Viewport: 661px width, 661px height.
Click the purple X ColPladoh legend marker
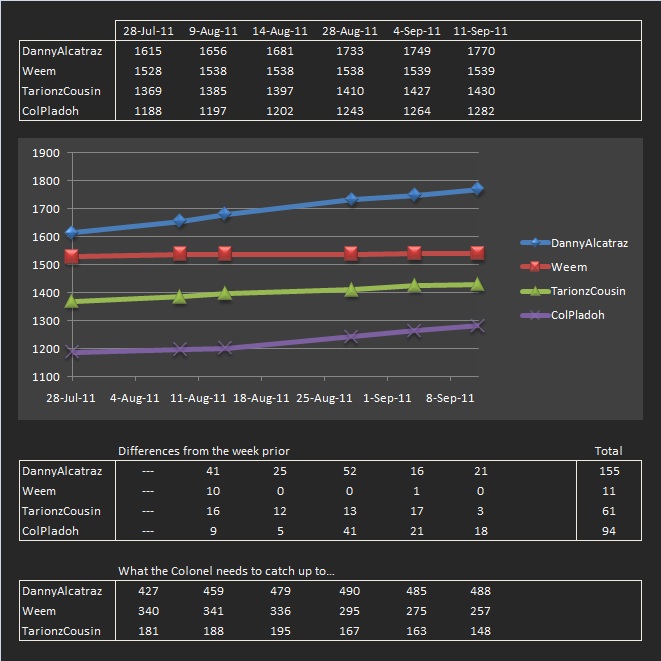point(535,315)
